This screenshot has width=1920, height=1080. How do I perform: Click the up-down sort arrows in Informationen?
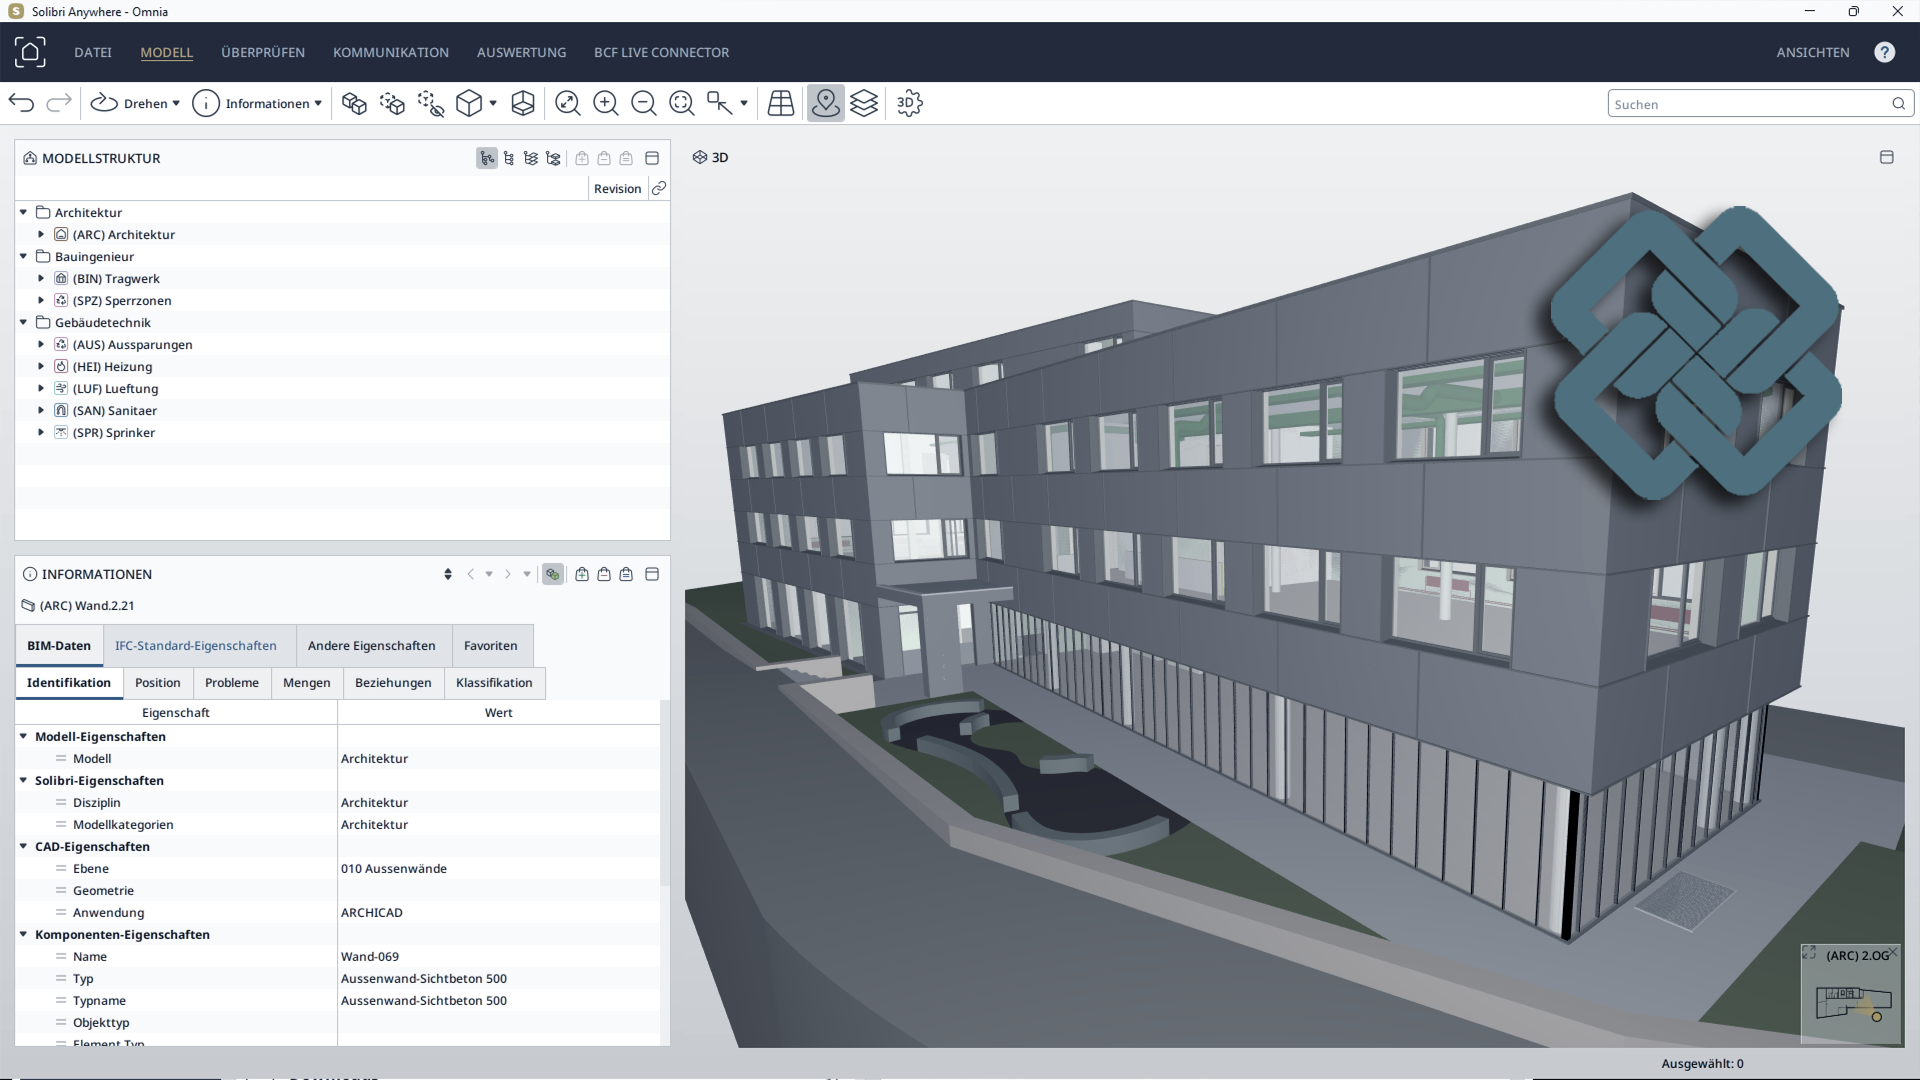coord(447,574)
